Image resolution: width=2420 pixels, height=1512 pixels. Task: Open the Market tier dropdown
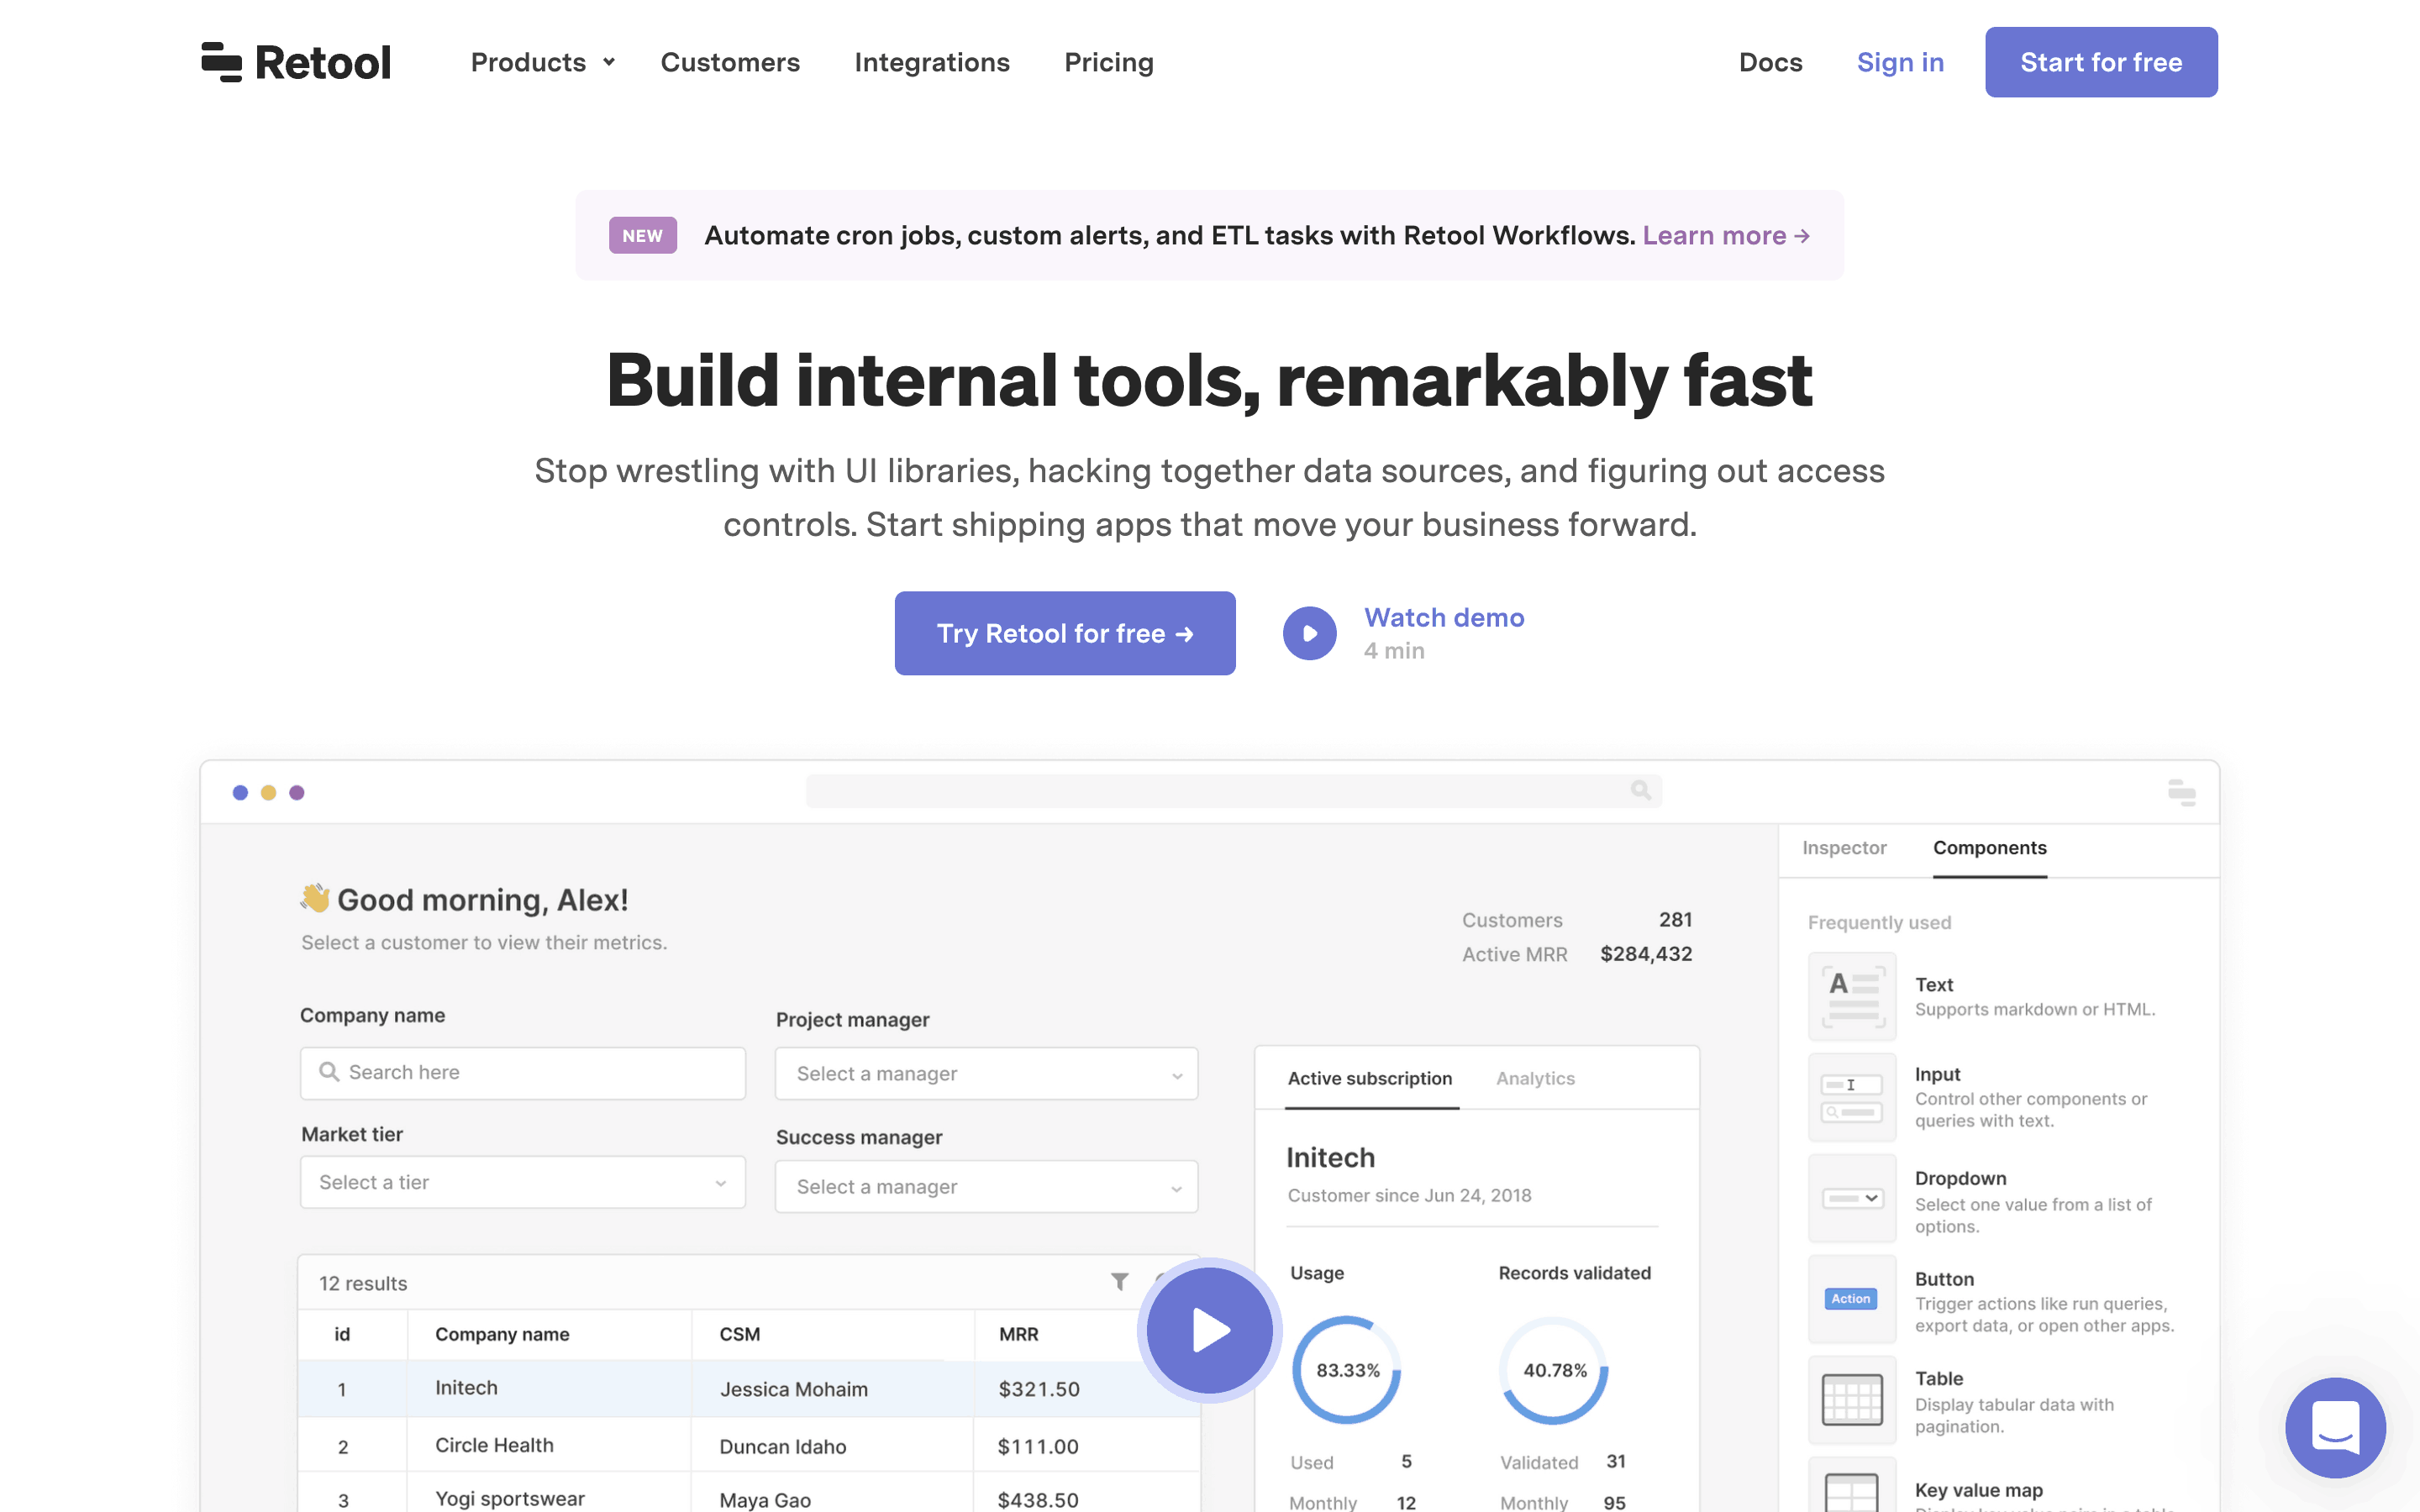tap(522, 1182)
